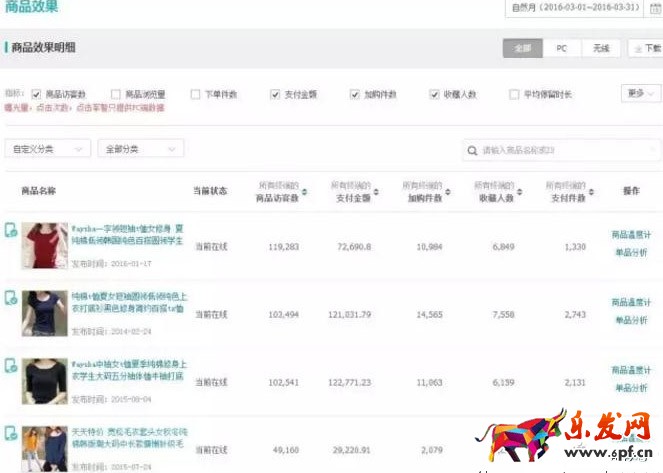Expand the 更多 indicators dropdown
The image size is (663, 473).
coord(640,93)
